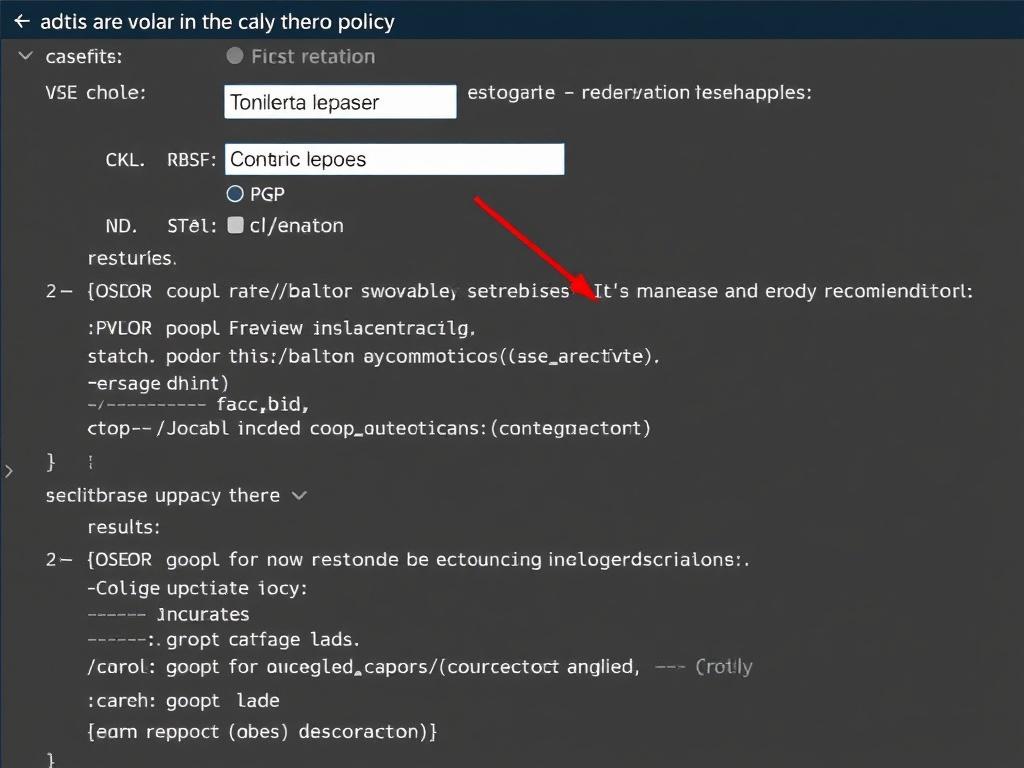Select the "gropt catfage lads." line
The width and height of the screenshot is (1024, 768).
[263, 639]
